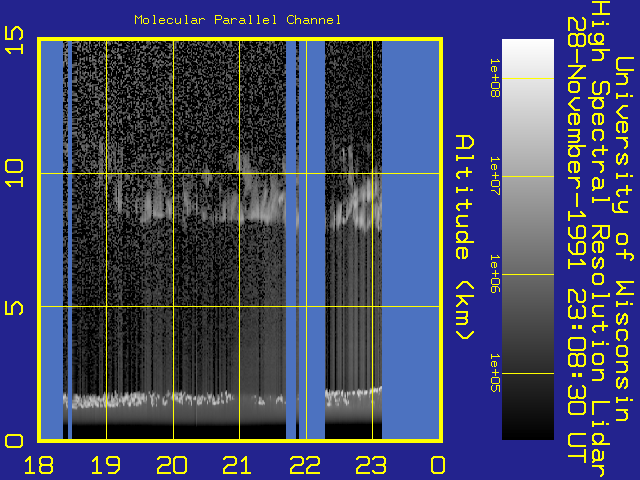Click the '1e+05' colorbar tick label
The height and width of the screenshot is (480, 640).
(x=495, y=373)
